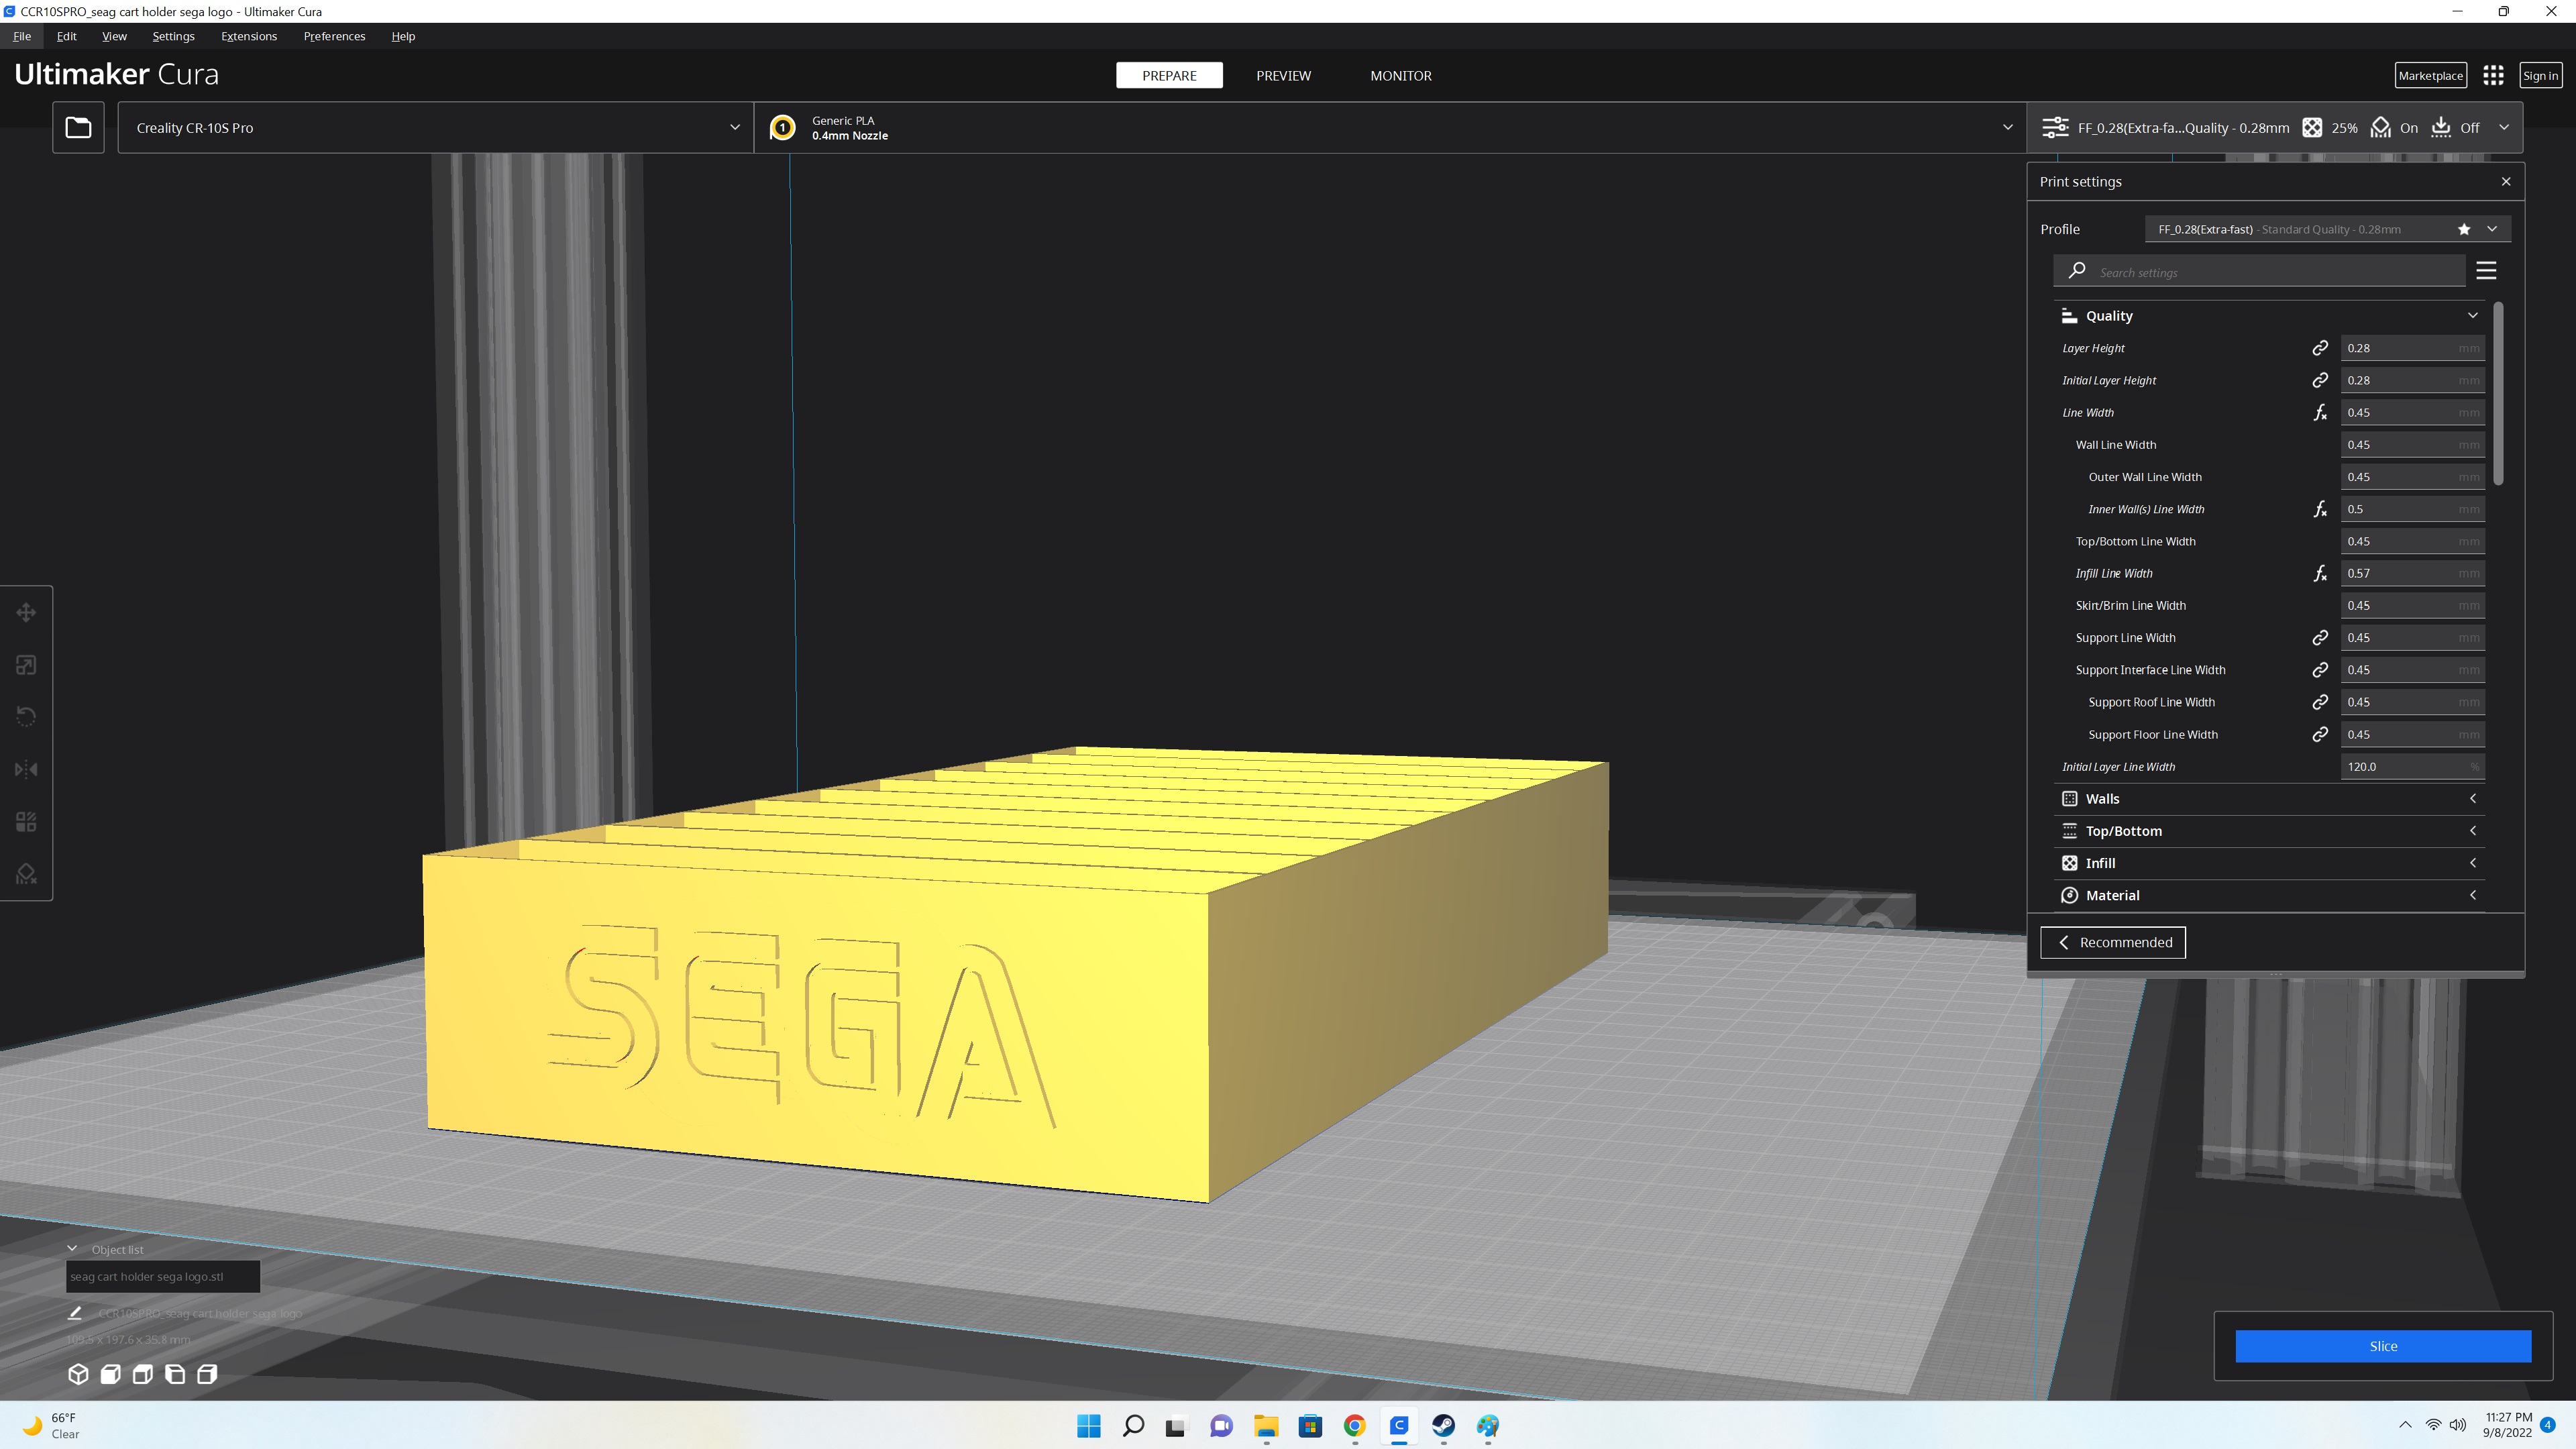2576x1449 pixels.
Task: Expand the Walls settings section
Action: (2270, 799)
